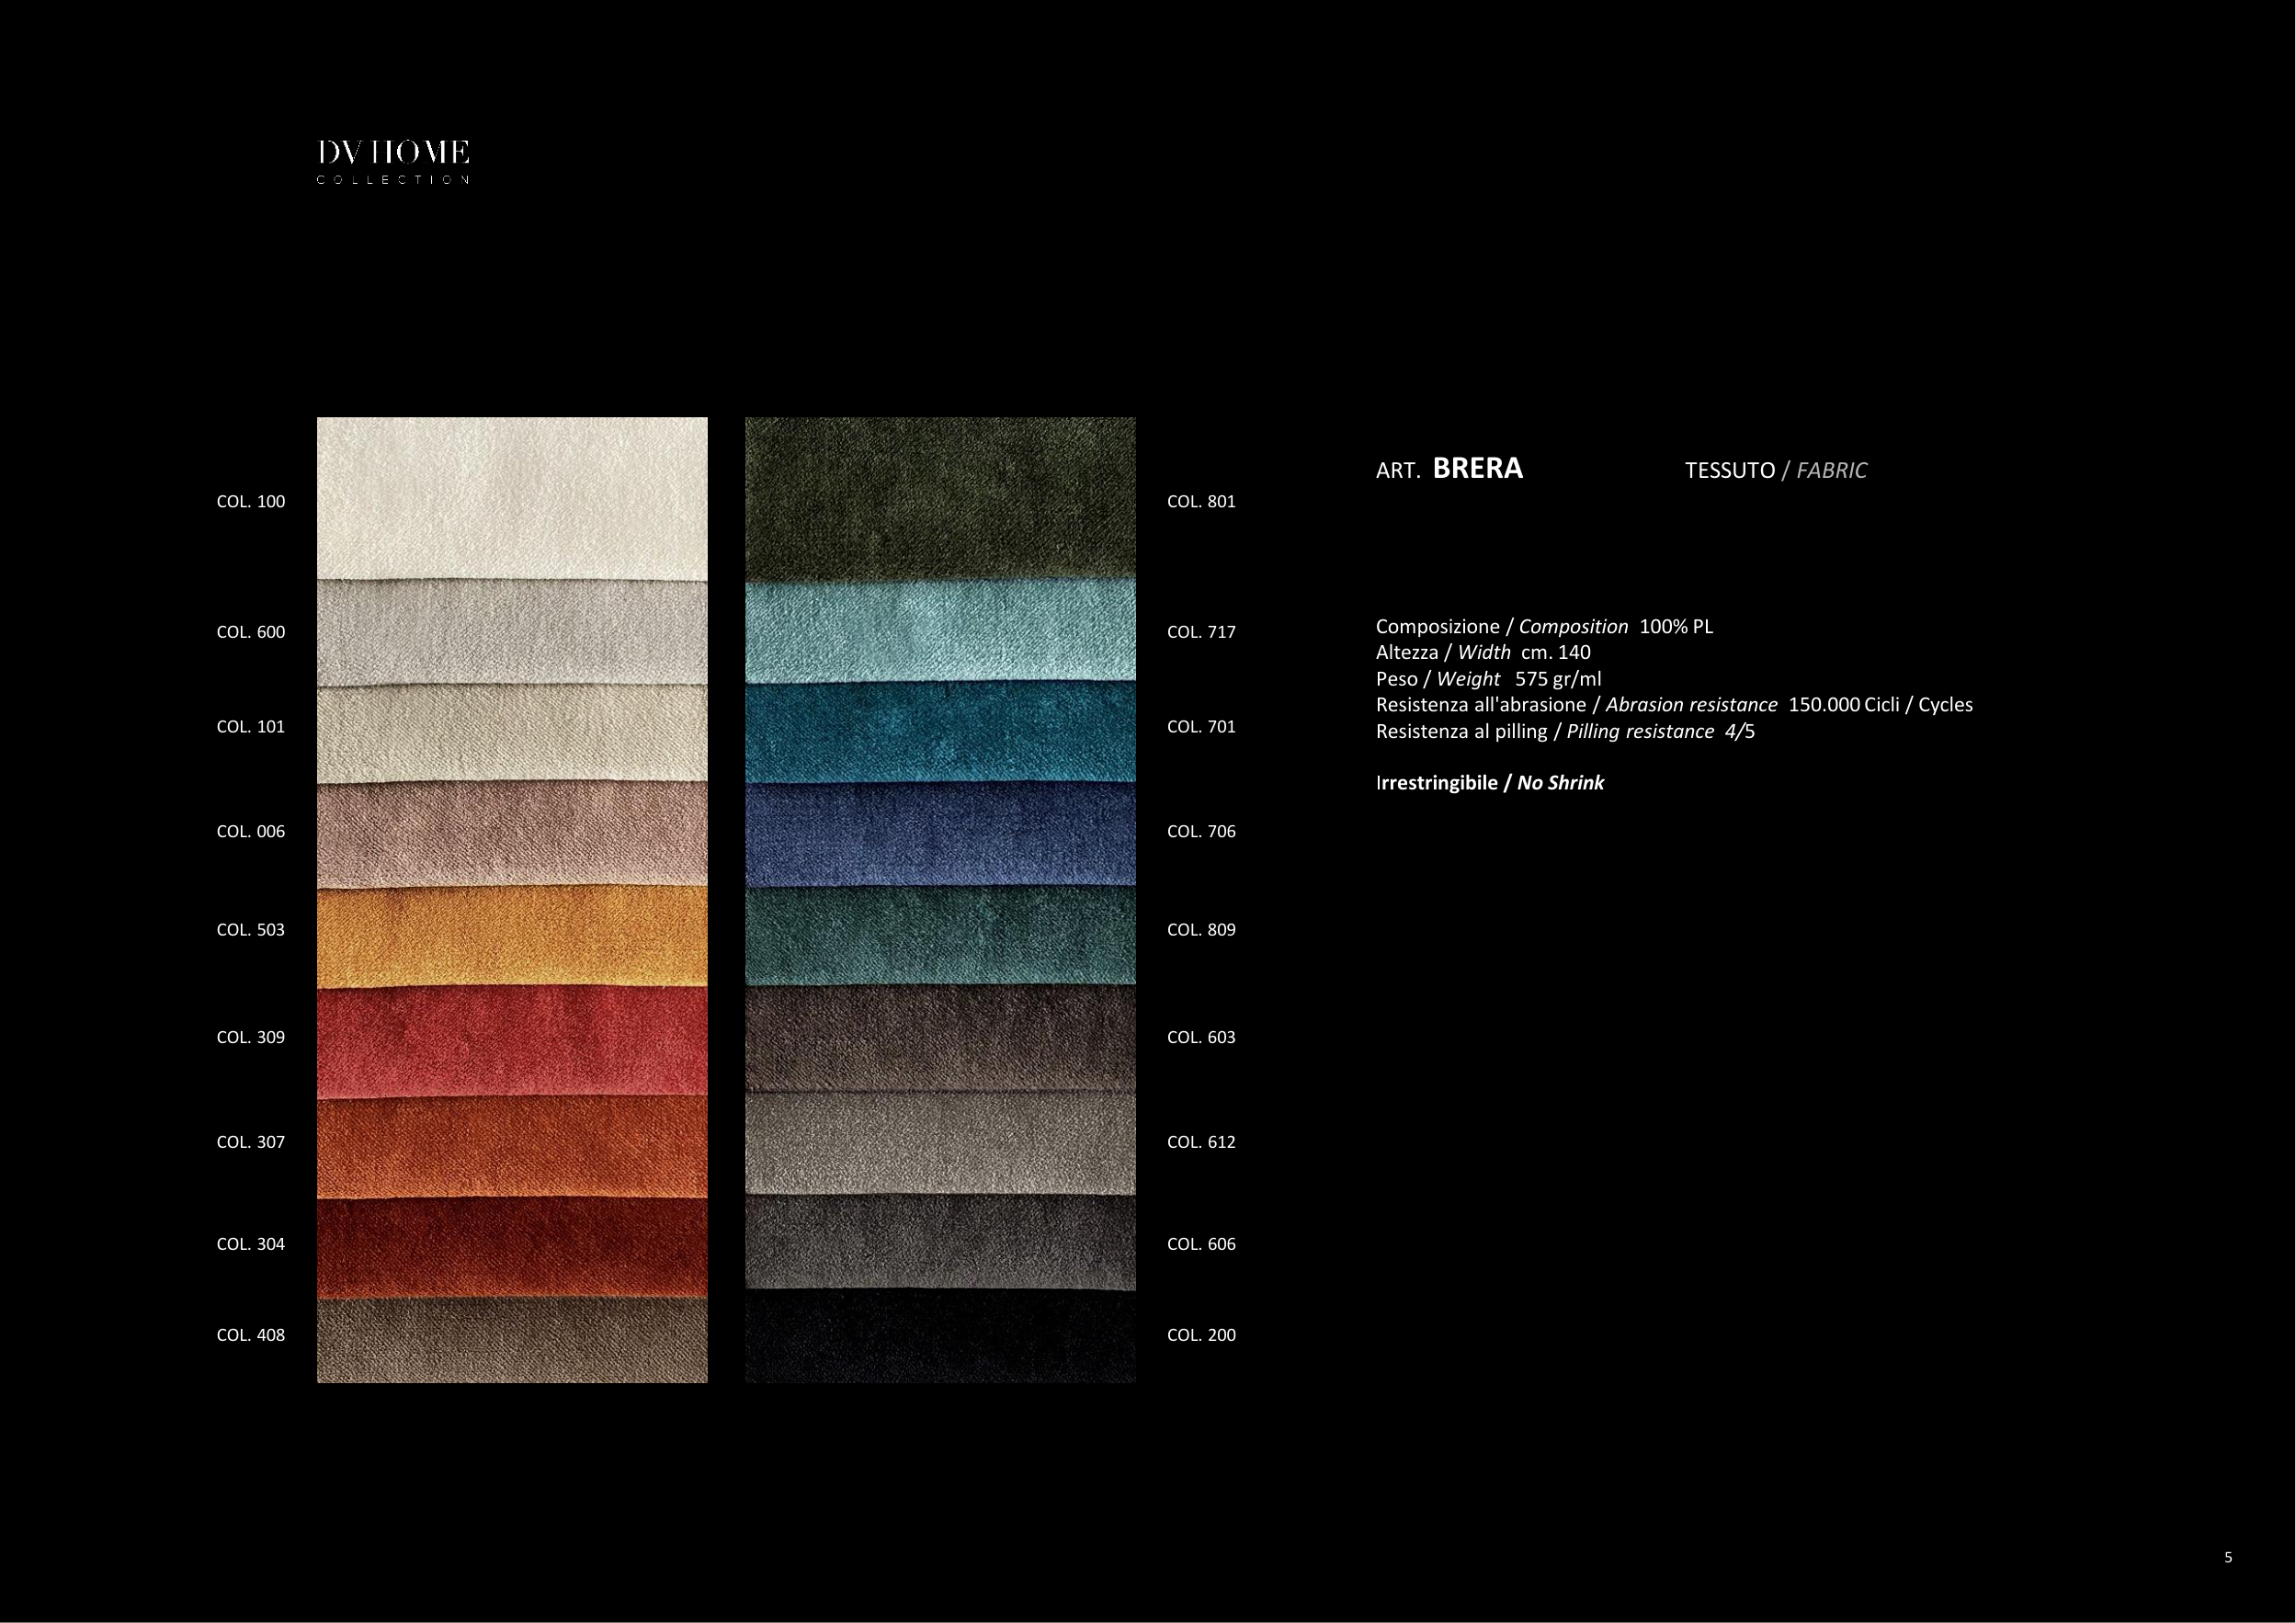Click the dark olive green COL. 801 swatch

(940, 497)
